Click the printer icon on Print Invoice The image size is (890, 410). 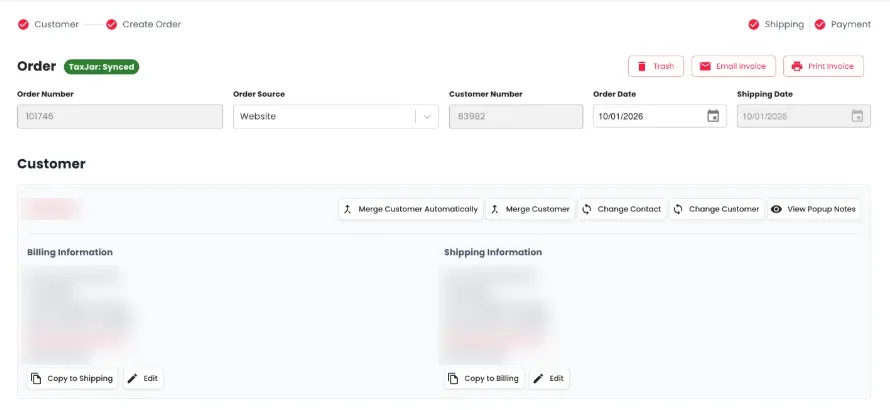(x=797, y=66)
